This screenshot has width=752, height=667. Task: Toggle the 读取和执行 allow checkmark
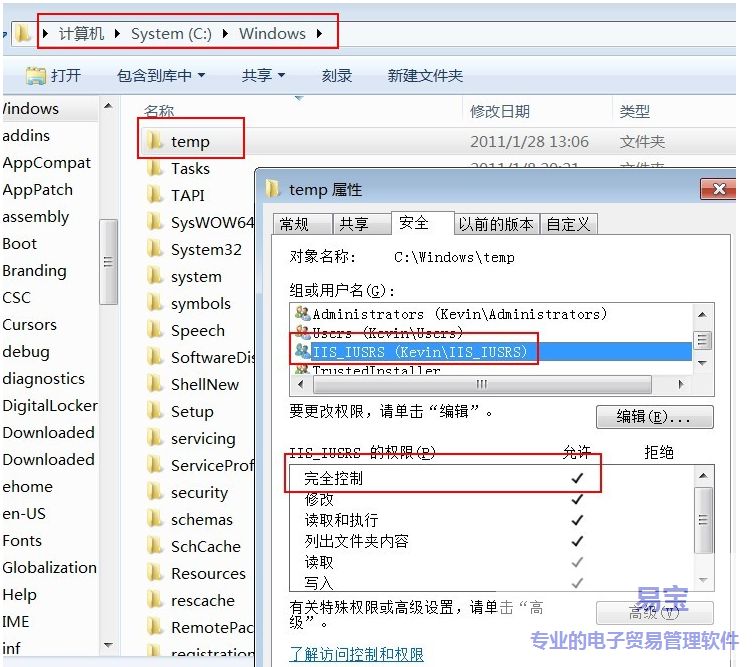click(x=577, y=520)
